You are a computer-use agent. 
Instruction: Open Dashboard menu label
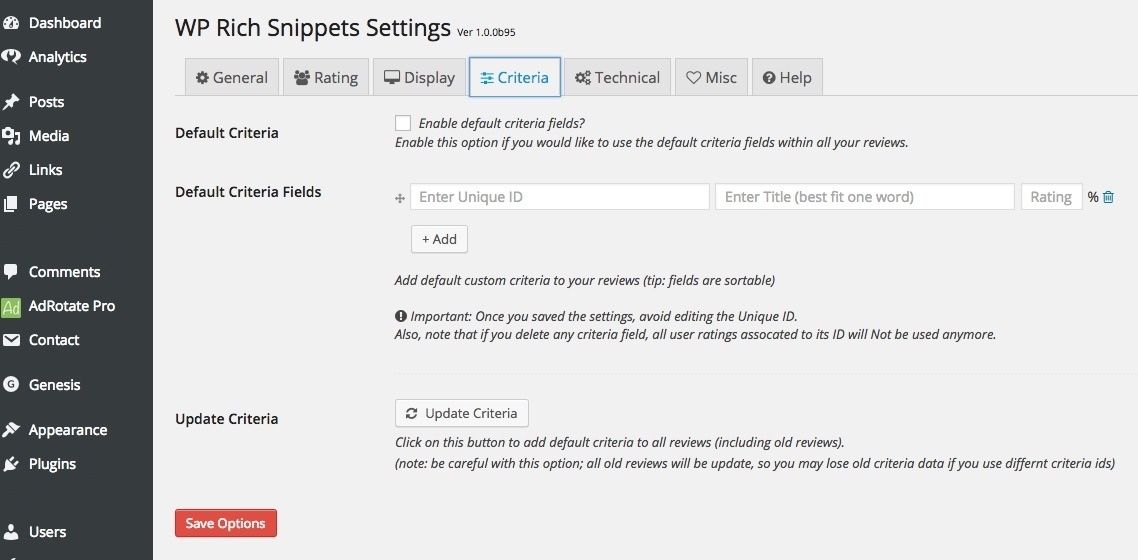(x=65, y=23)
